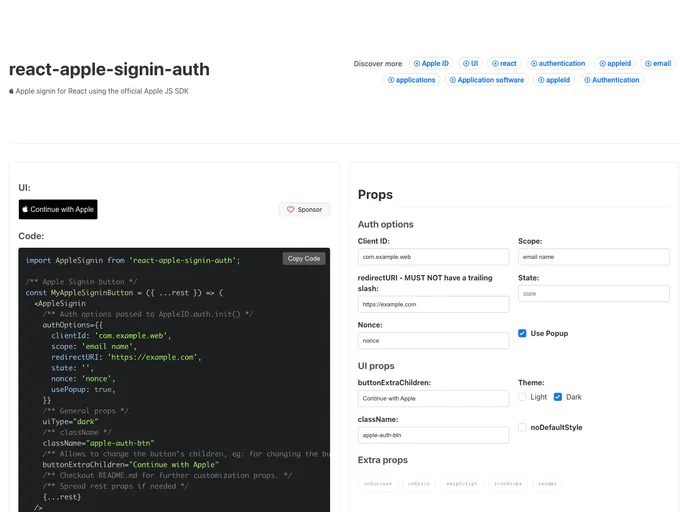Open the appleid tag in first row
The width and height of the screenshot is (688, 512).
coord(615,64)
